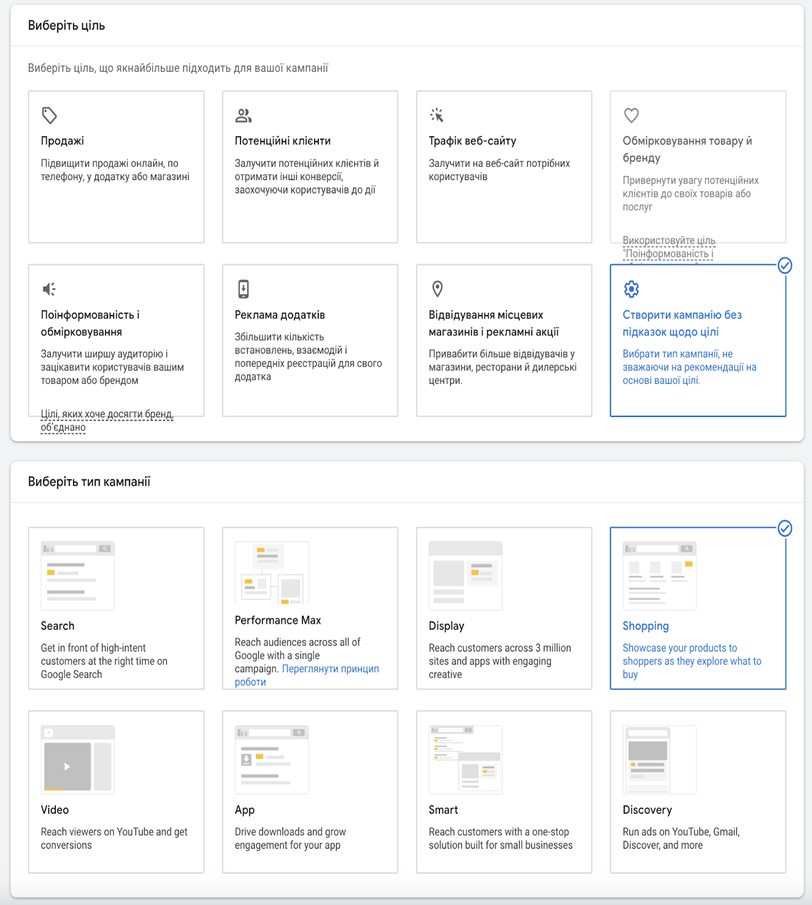Click the phone download icon for Реклама додатків
Image resolution: width=812 pixels, height=905 pixels.
click(243, 290)
